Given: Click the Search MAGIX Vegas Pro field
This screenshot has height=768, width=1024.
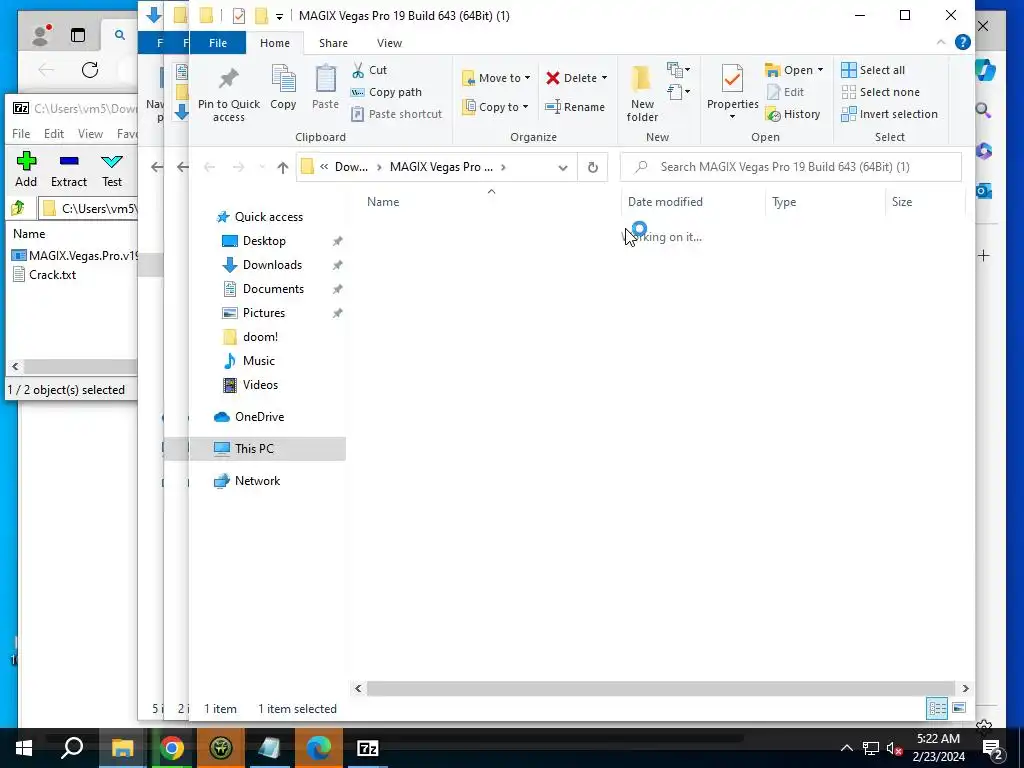Looking at the screenshot, I should 791,167.
